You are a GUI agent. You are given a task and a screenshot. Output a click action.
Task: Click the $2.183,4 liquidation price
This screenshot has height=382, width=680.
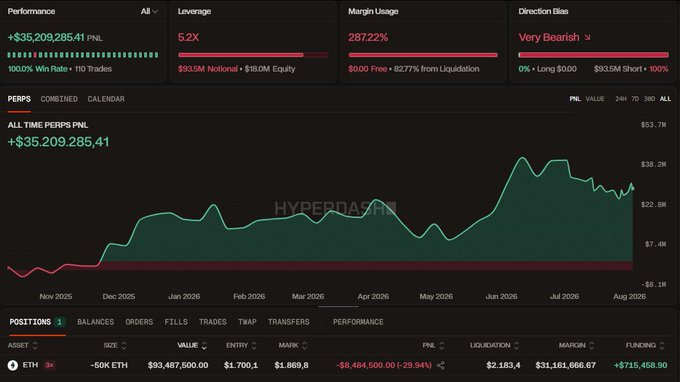pyautogui.click(x=503, y=365)
